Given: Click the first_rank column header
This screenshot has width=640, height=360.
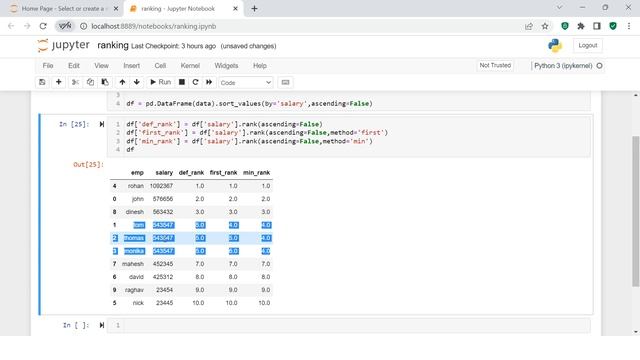Looking at the screenshot, I should click(x=223, y=173).
